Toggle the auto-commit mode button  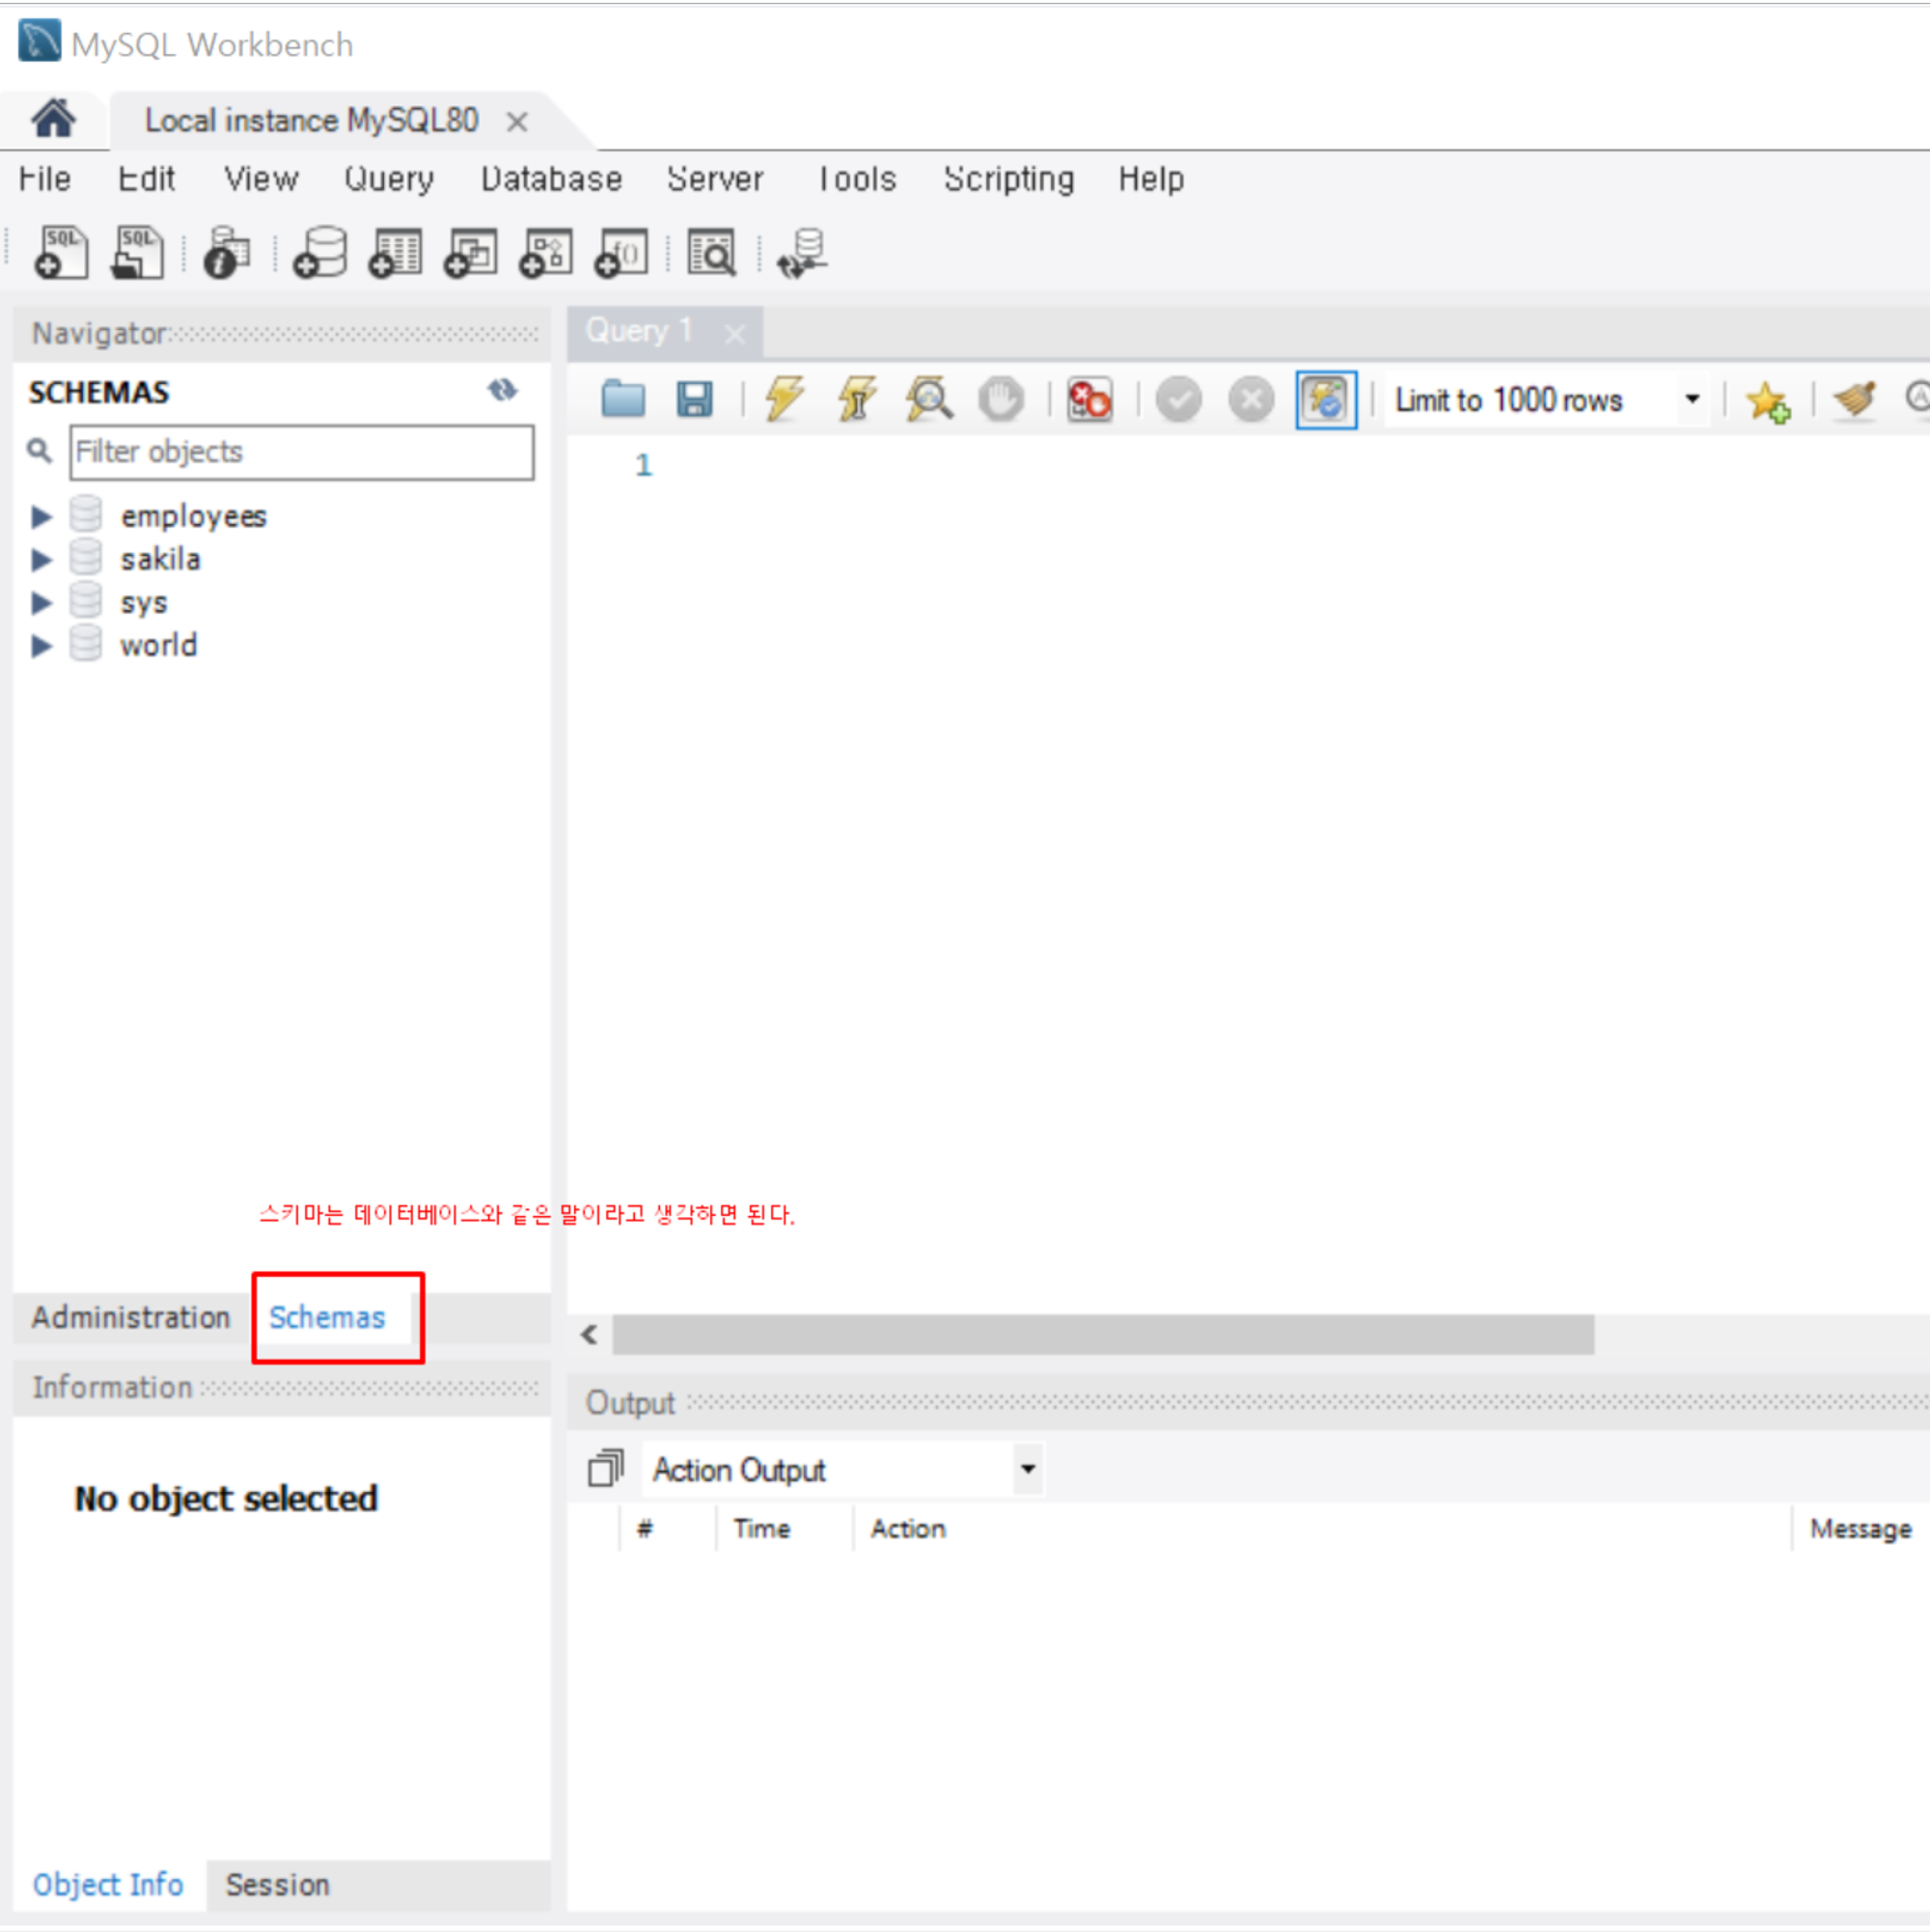coord(1325,400)
